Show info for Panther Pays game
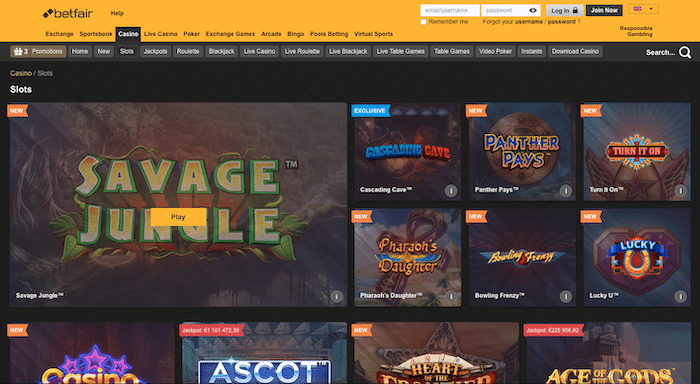Viewport: 700px width, 384px height. click(566, 191)
